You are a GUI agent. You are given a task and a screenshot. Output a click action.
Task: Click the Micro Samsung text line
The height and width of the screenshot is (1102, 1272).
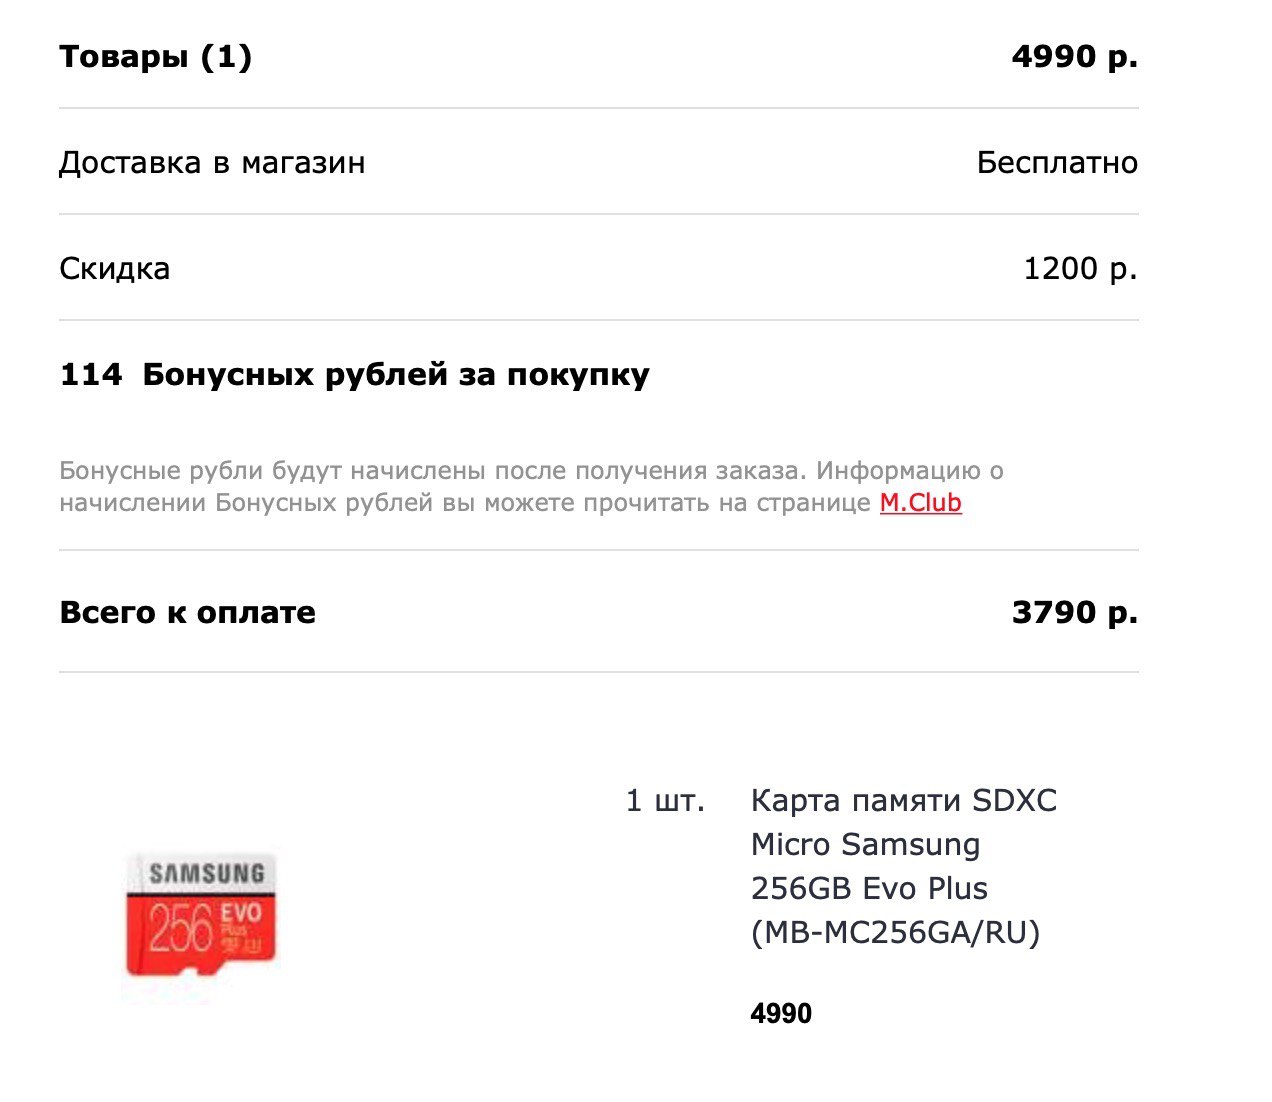pyautogui.click(x=865, y=845)
